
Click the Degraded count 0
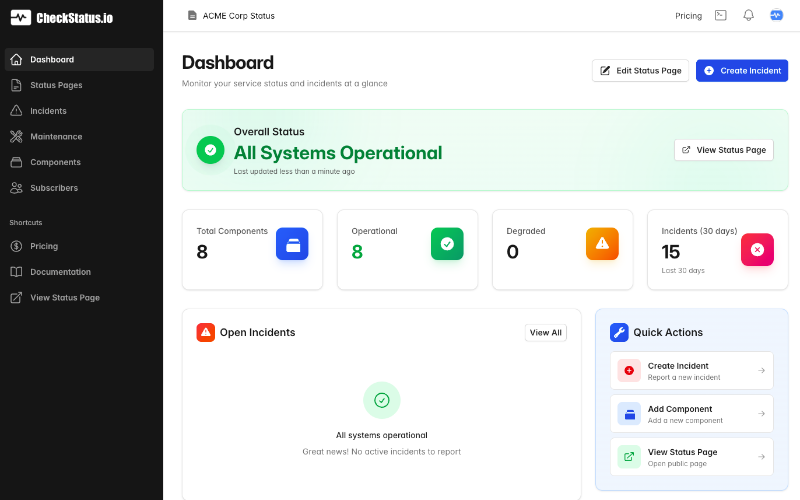click(513, 252)
